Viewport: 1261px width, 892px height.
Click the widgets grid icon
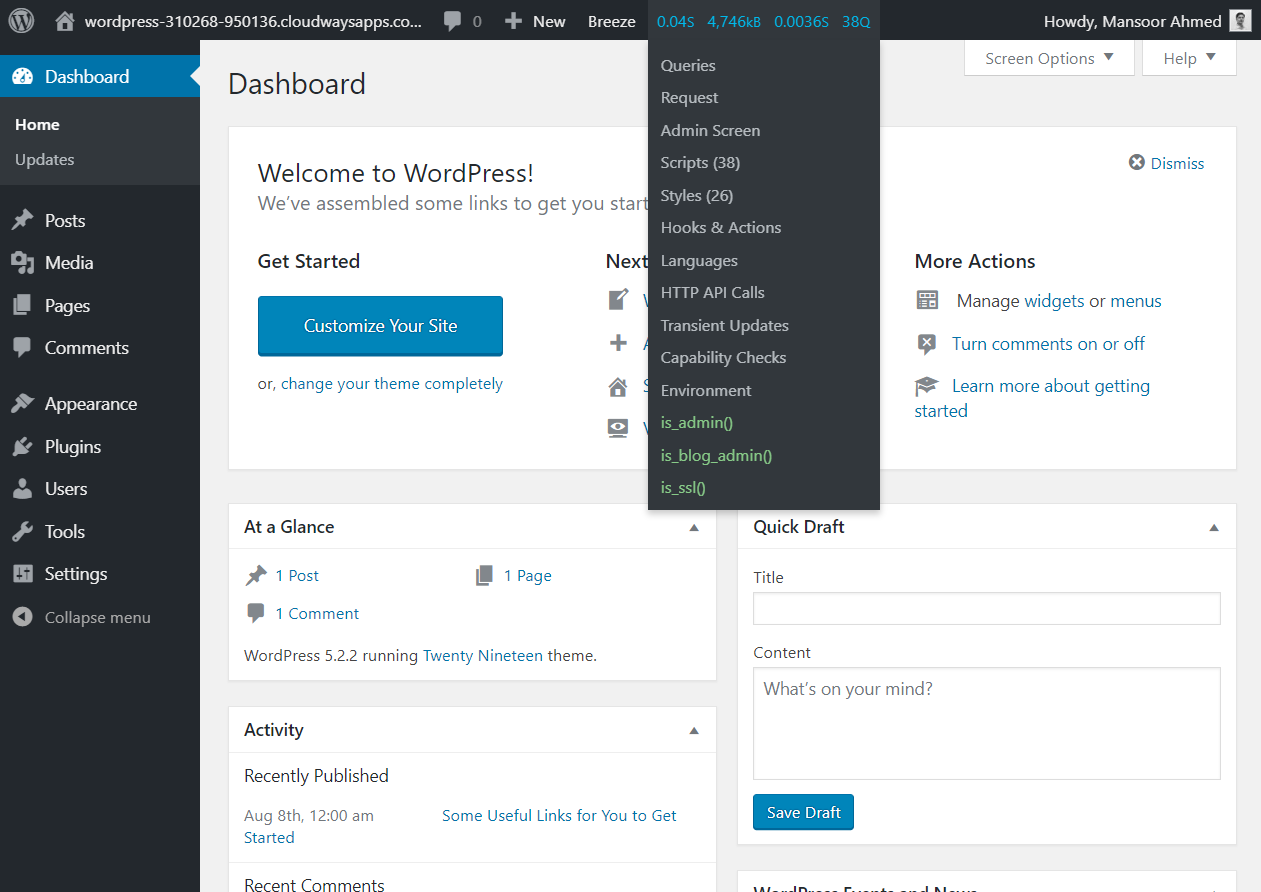pyautogui.click(x=927, y=301)
